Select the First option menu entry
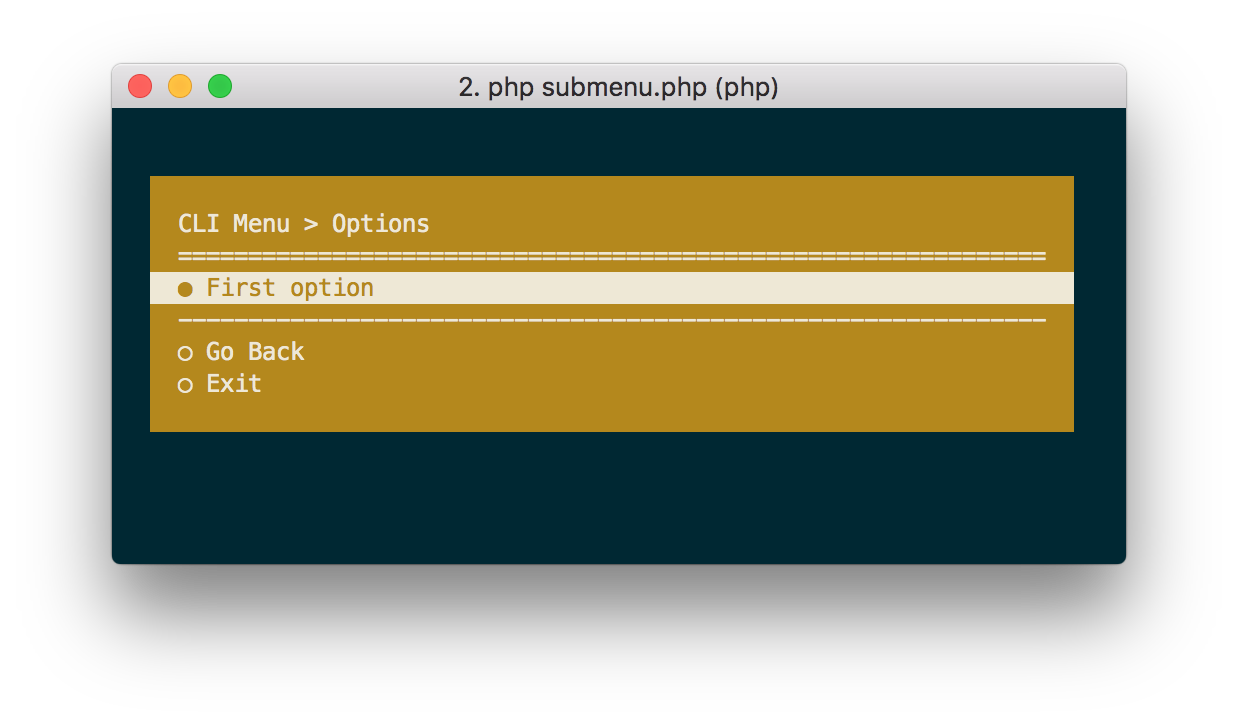This screenshot has width=1238, height=724. (288, 288)
